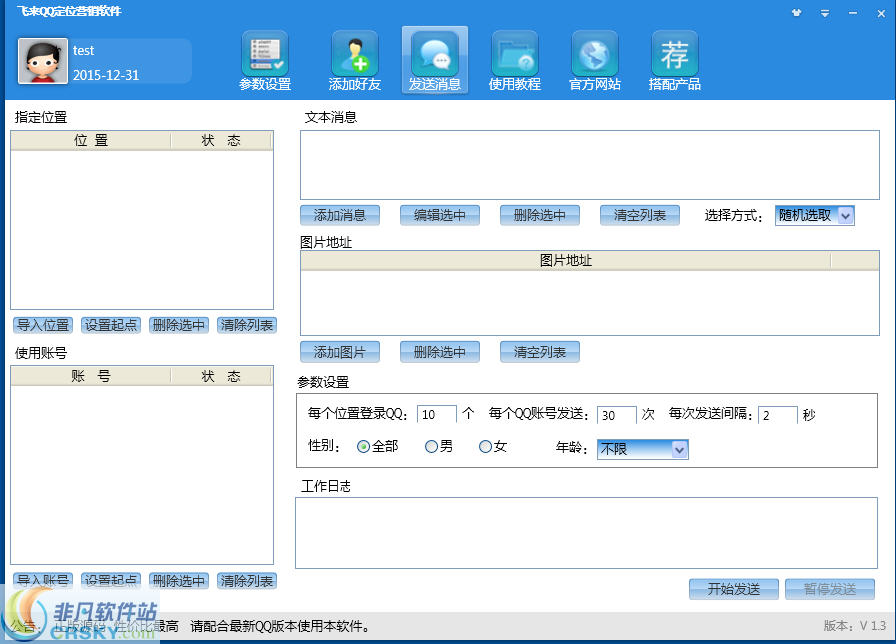The width and height of the screenshot is (896, 644).
Task: Click 删除选中 under text messages
Action: coord(540,215)
